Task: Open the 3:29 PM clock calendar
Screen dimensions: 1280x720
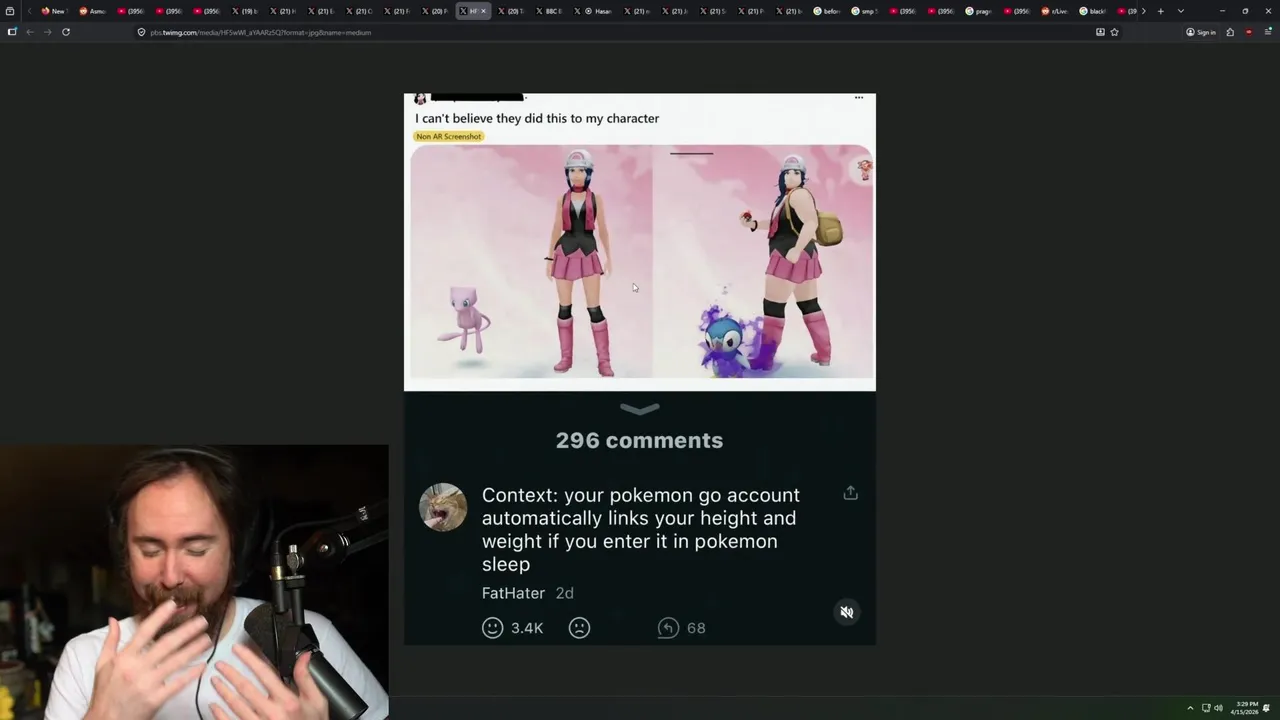Action: tap(1246, 708)
